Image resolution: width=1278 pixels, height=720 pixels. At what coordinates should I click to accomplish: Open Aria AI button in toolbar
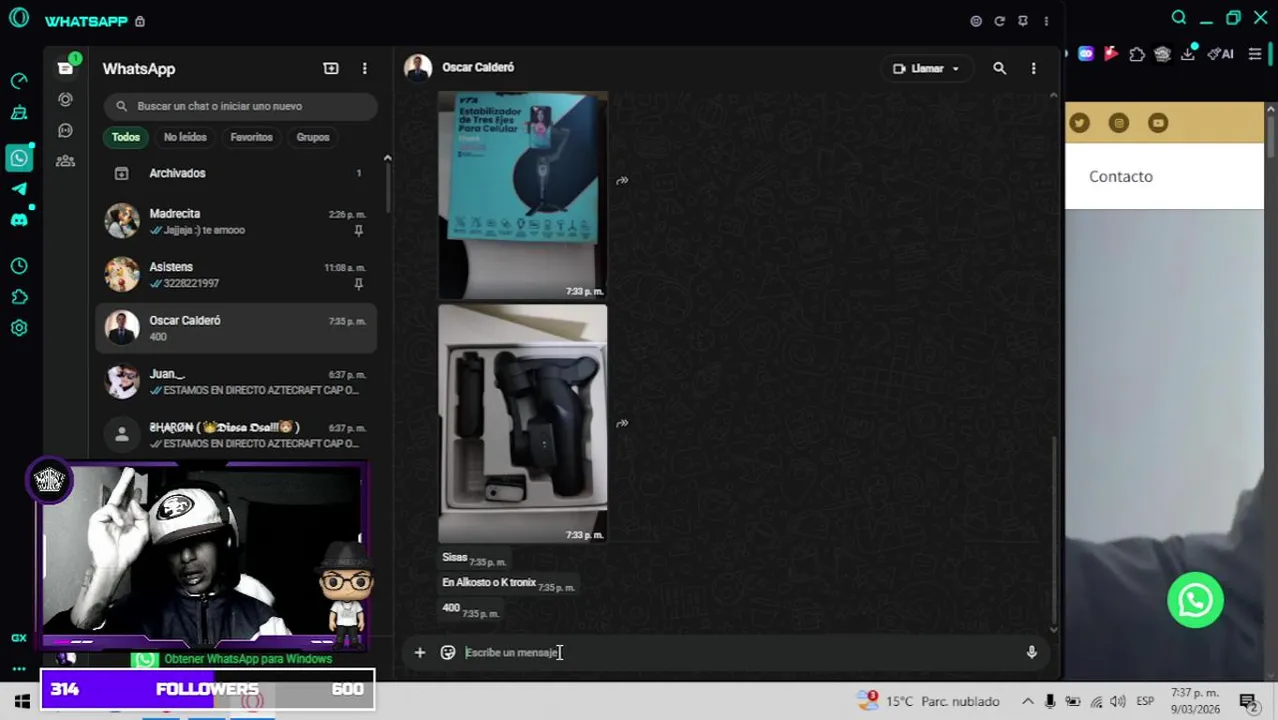[x=1221, y=54]
